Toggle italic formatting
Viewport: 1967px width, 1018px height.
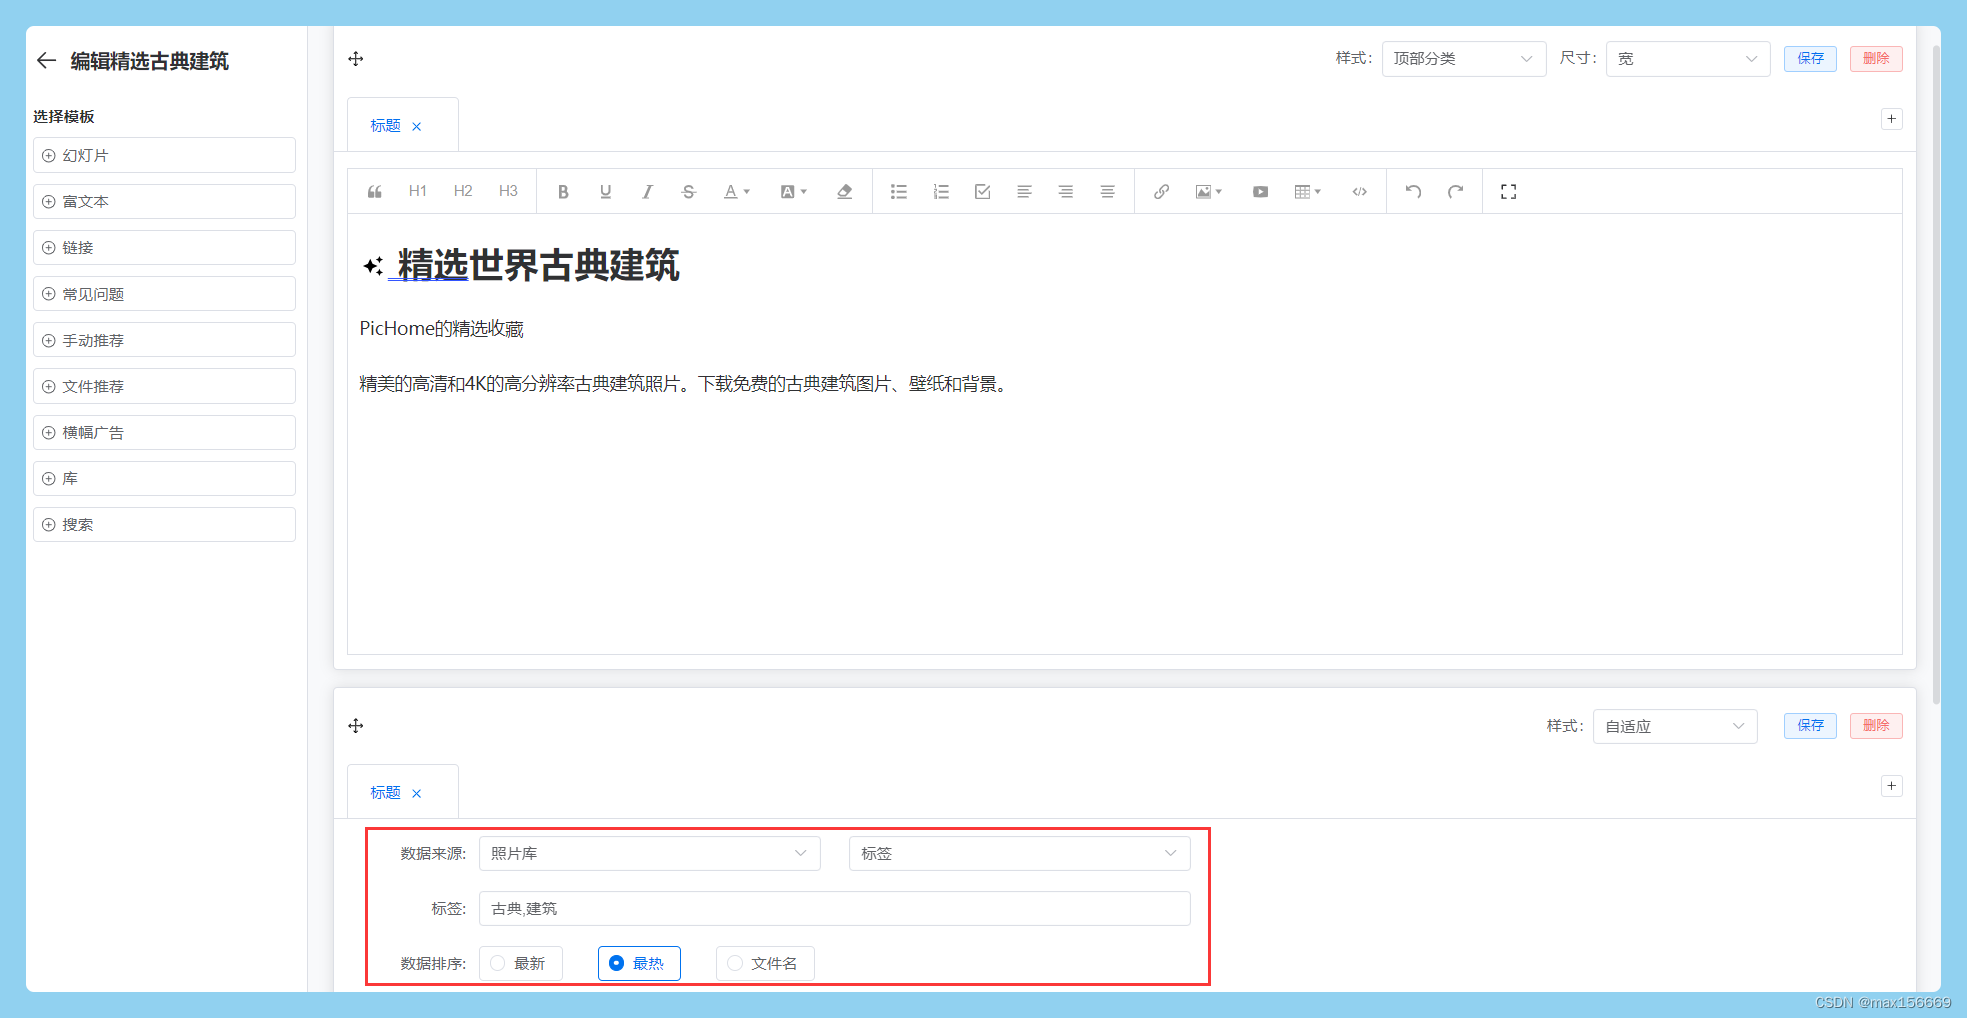pyautogui.click(x=647, y=192)
